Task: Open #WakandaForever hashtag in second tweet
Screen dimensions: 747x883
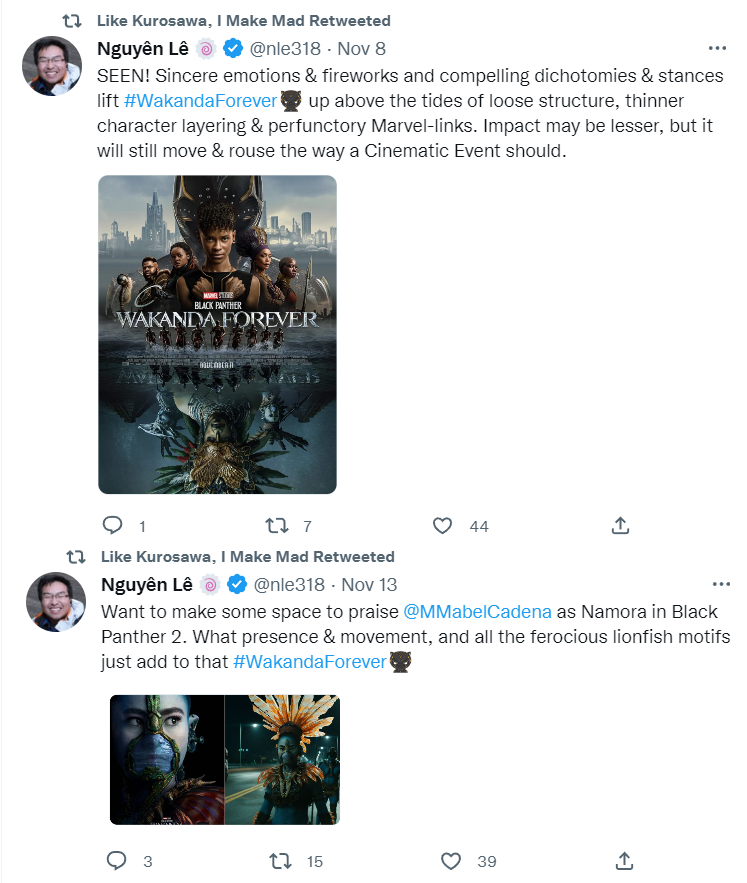Action: click(309, 662)
